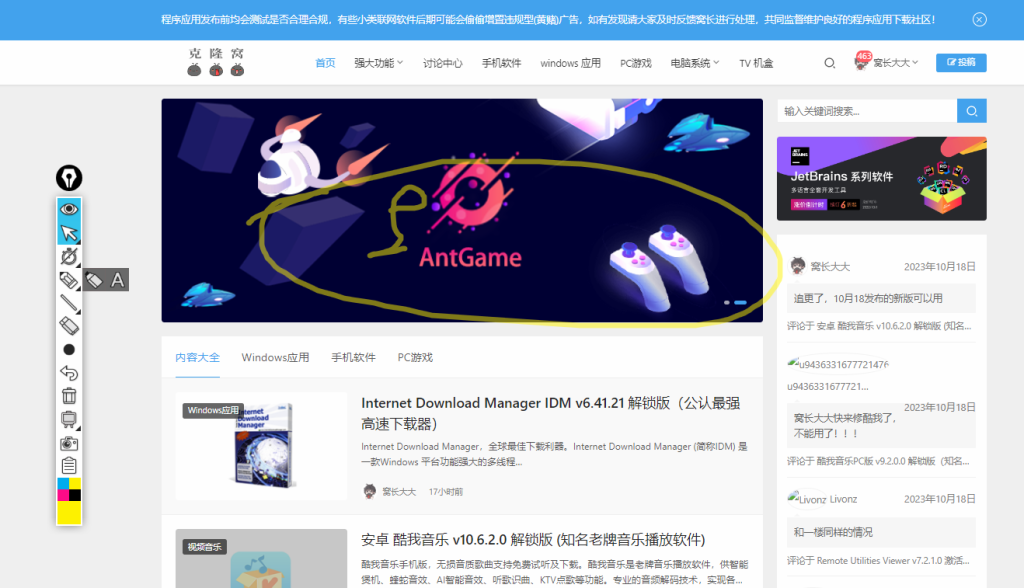Open the AntGame carousel banner
The width and height of the screenshot is (1024, 588).
(x=462, y=210)
